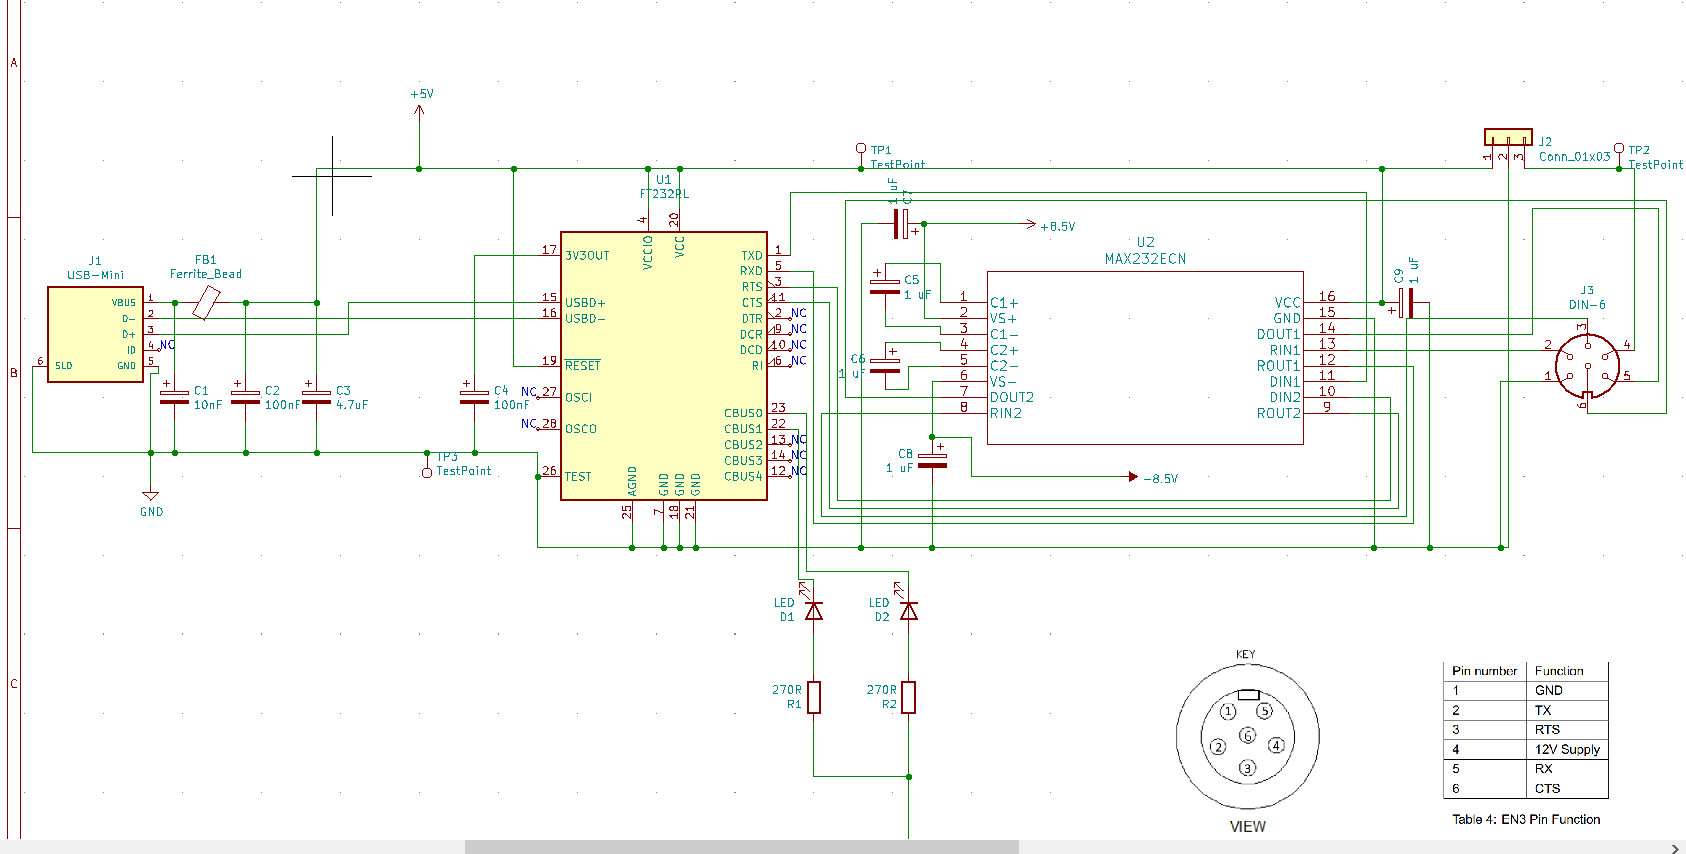The height and width of the screenshot is (854, 1686).
Task: Select the J3 DIN-6 connector symbol
Action: [1587, 366]
